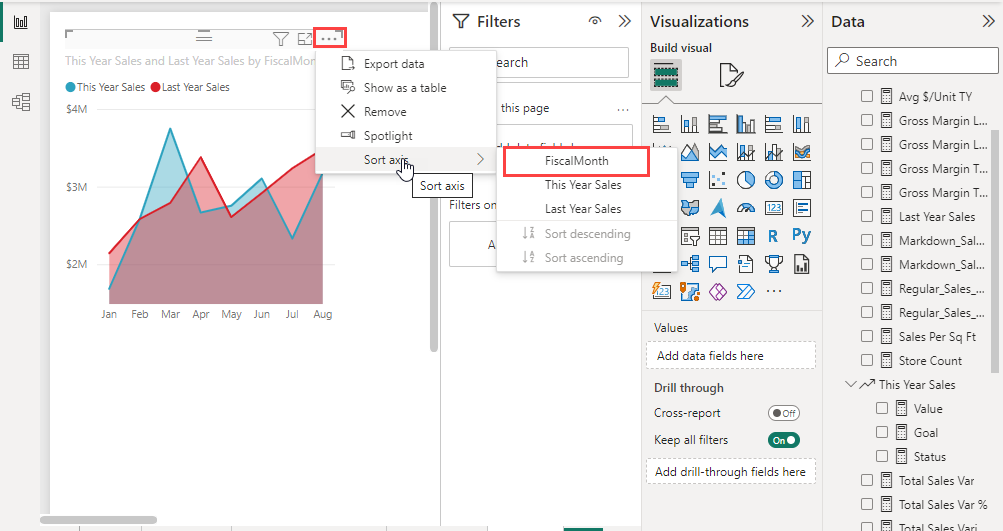Choose the Python visual
This screenshot has width=1003, height=531.
[x=802, y=235]
